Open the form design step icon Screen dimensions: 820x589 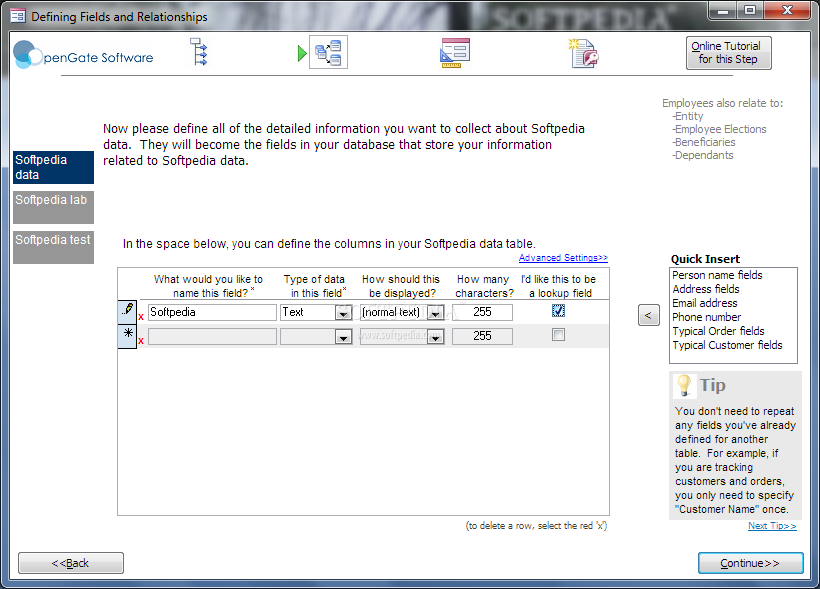coord(455,52)
